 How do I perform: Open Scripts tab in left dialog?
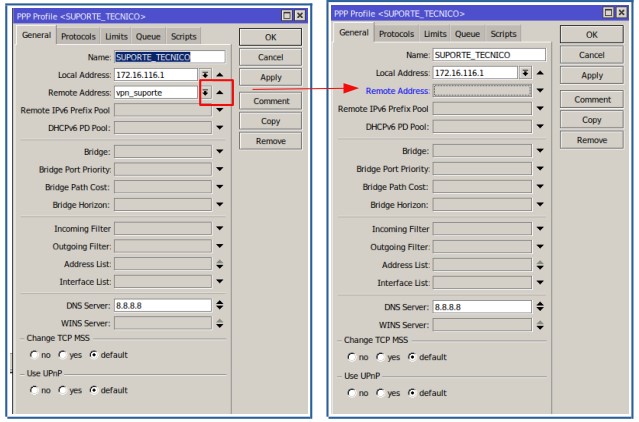tap(183, 36)
